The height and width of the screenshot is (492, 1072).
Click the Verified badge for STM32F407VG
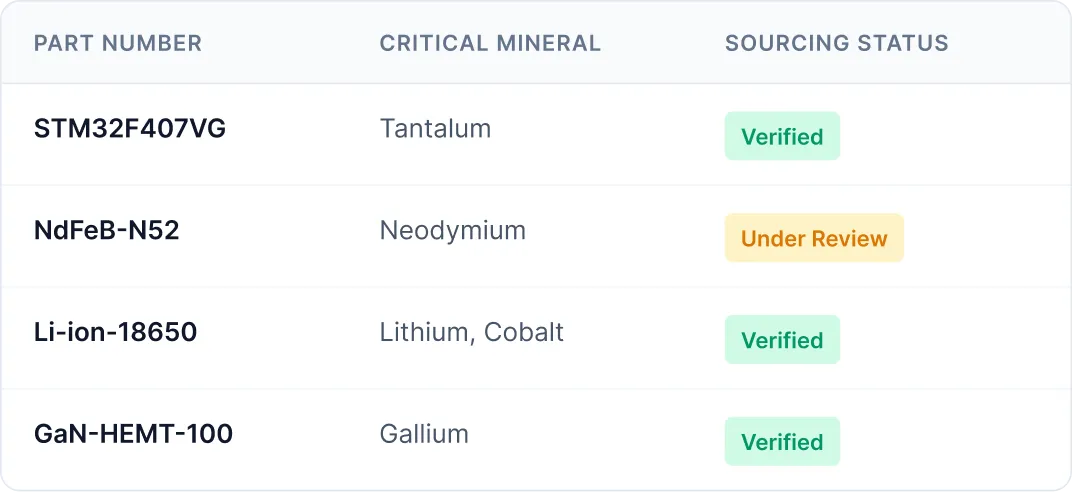[782, 137]
